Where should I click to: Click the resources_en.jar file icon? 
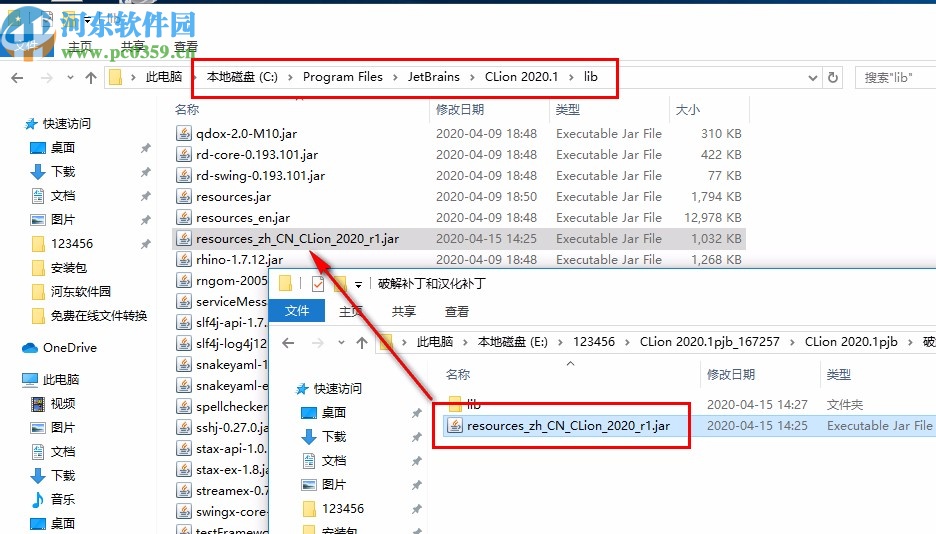184,217
